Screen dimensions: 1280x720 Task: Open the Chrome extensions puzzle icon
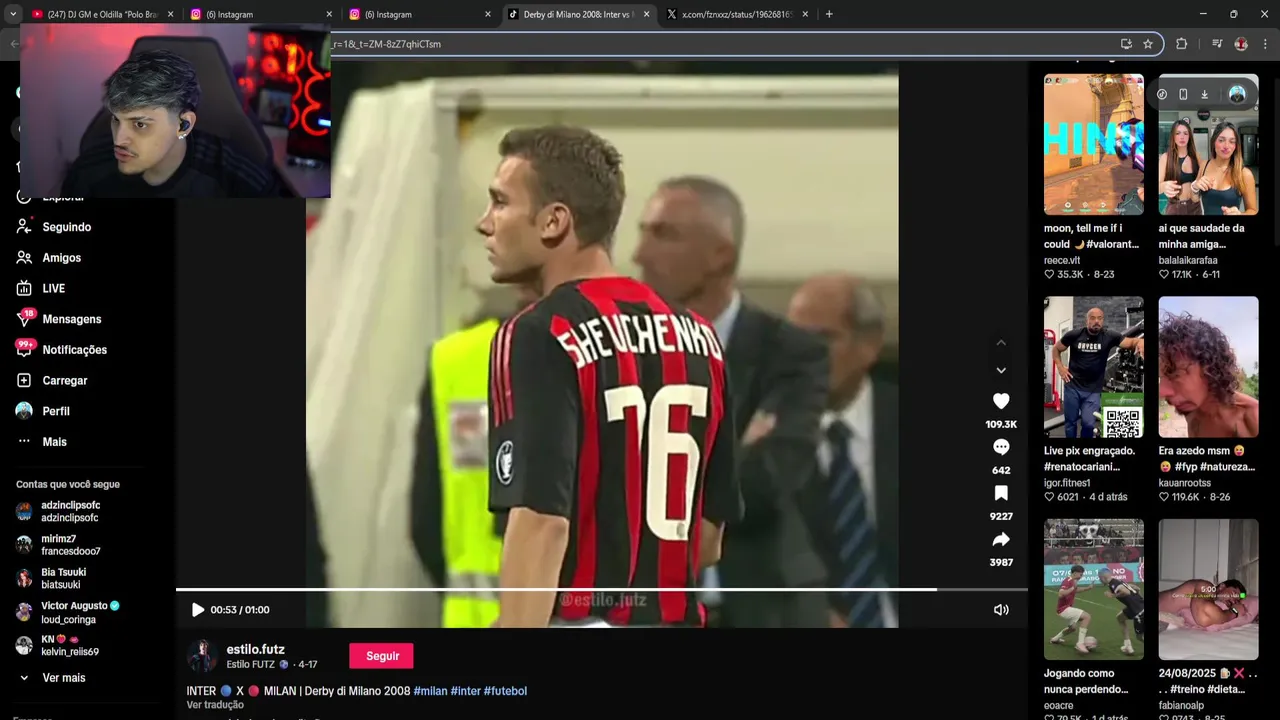pyautogui.click(x=1181, y=44)
